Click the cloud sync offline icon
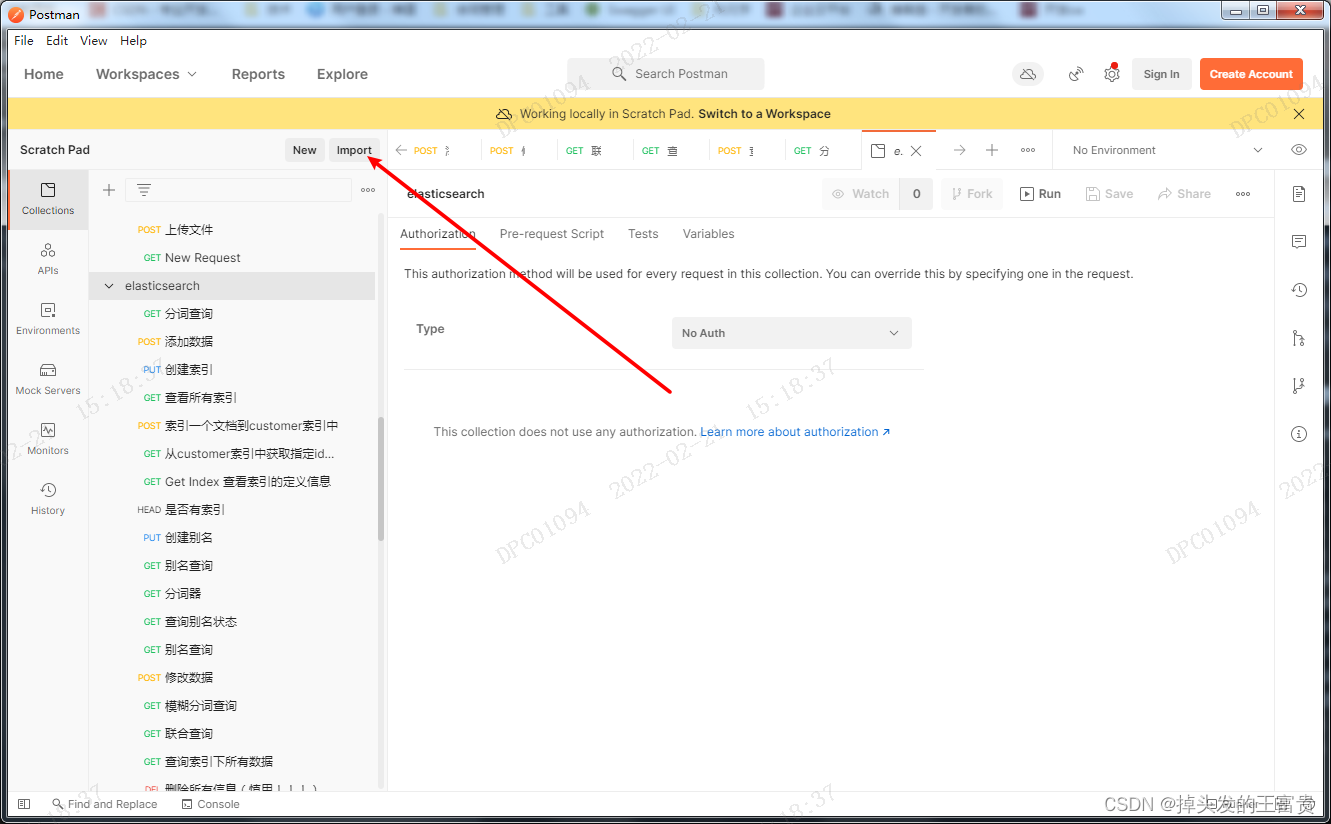Image resolution: width=1331 pixels, height=824 pixels. coord(1027,74)
